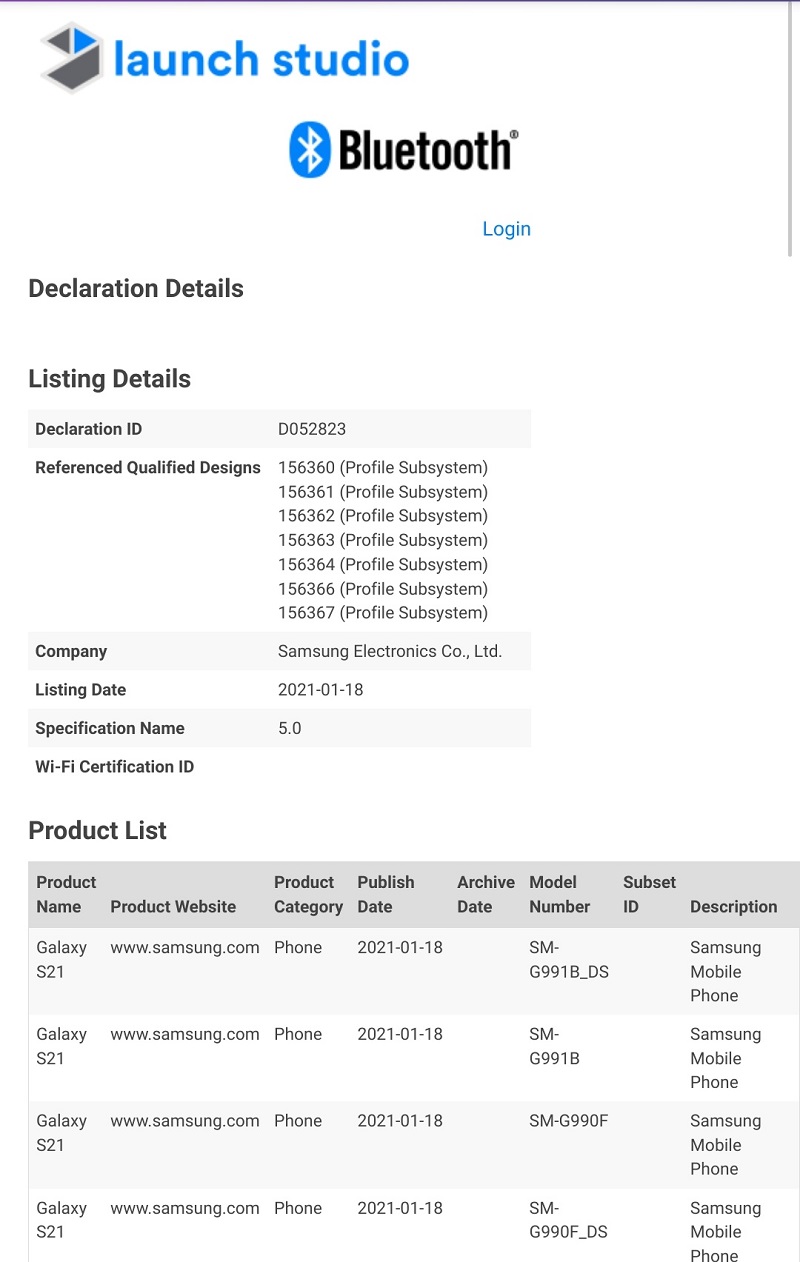Select the Listing Date 2021-01-18 entry

coord(320,689)
